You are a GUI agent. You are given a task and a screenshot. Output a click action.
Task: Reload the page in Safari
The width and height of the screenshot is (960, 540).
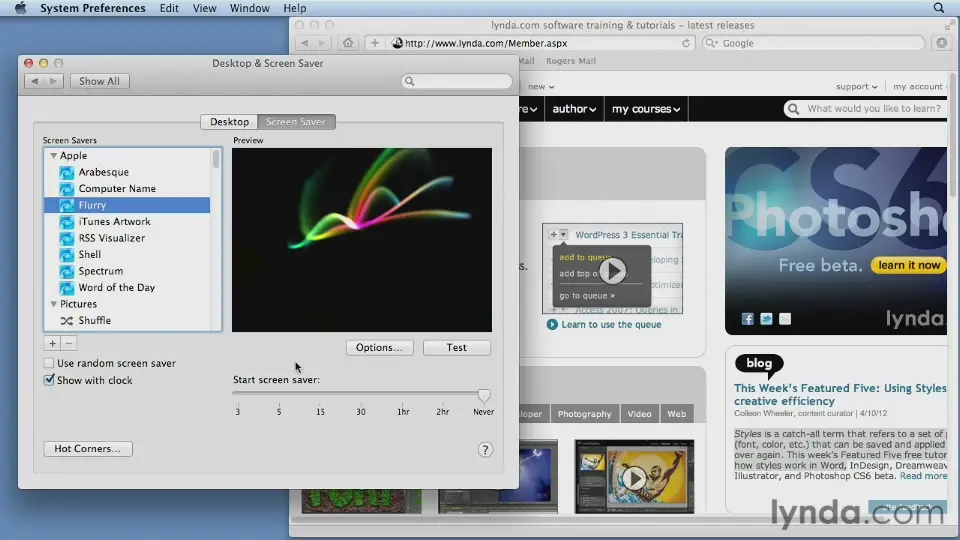coord(686,43)
